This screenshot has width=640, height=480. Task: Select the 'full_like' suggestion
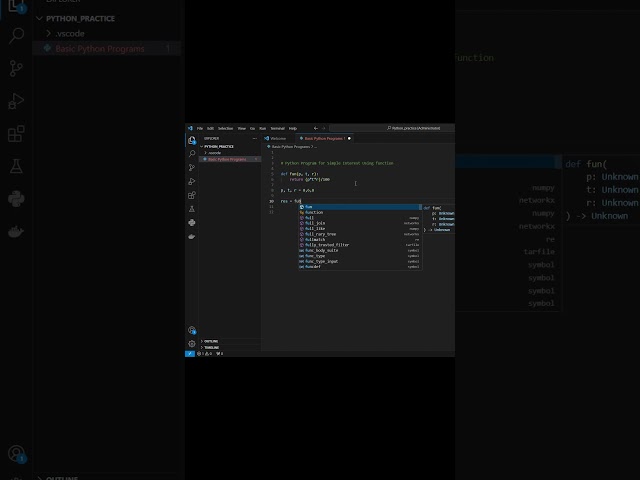(359, 229)
